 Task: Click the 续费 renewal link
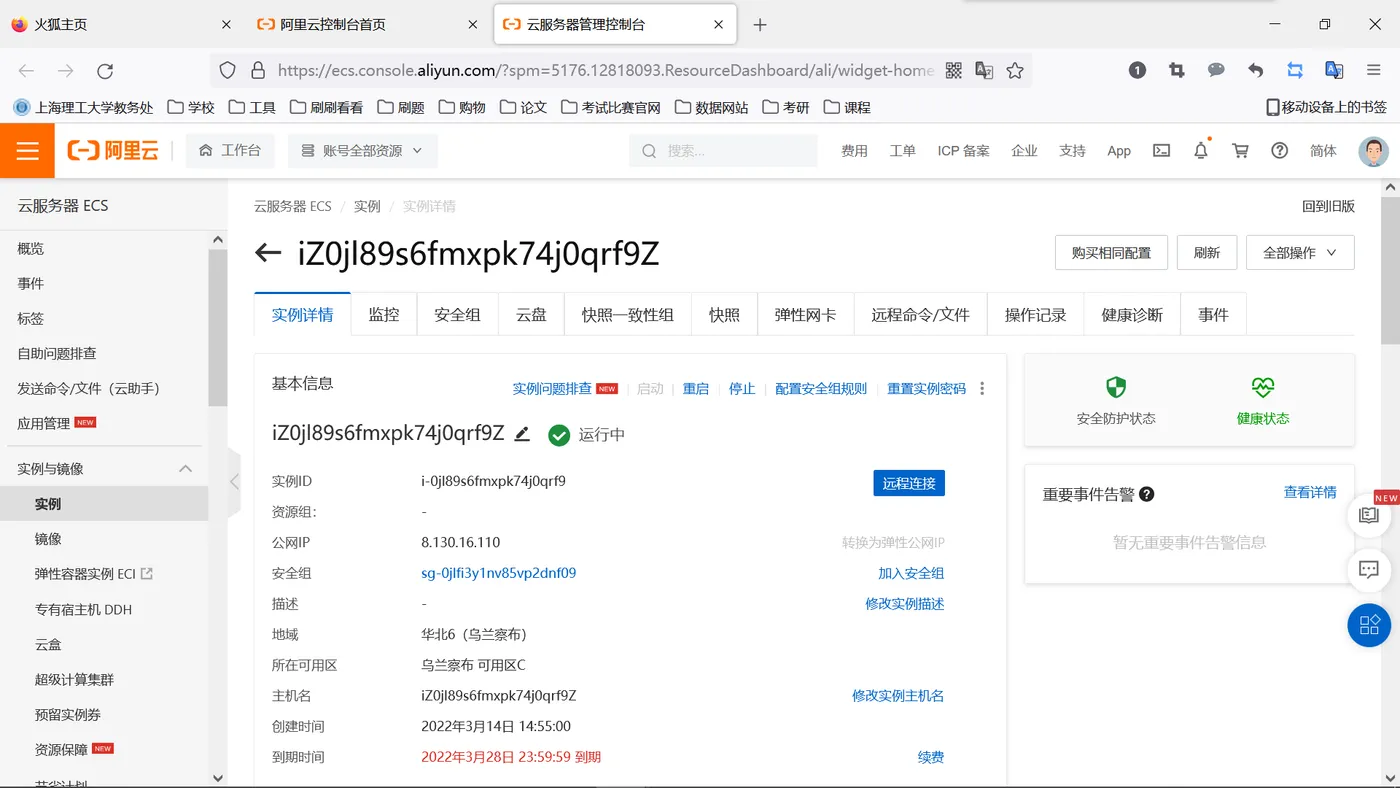point(931,757)
